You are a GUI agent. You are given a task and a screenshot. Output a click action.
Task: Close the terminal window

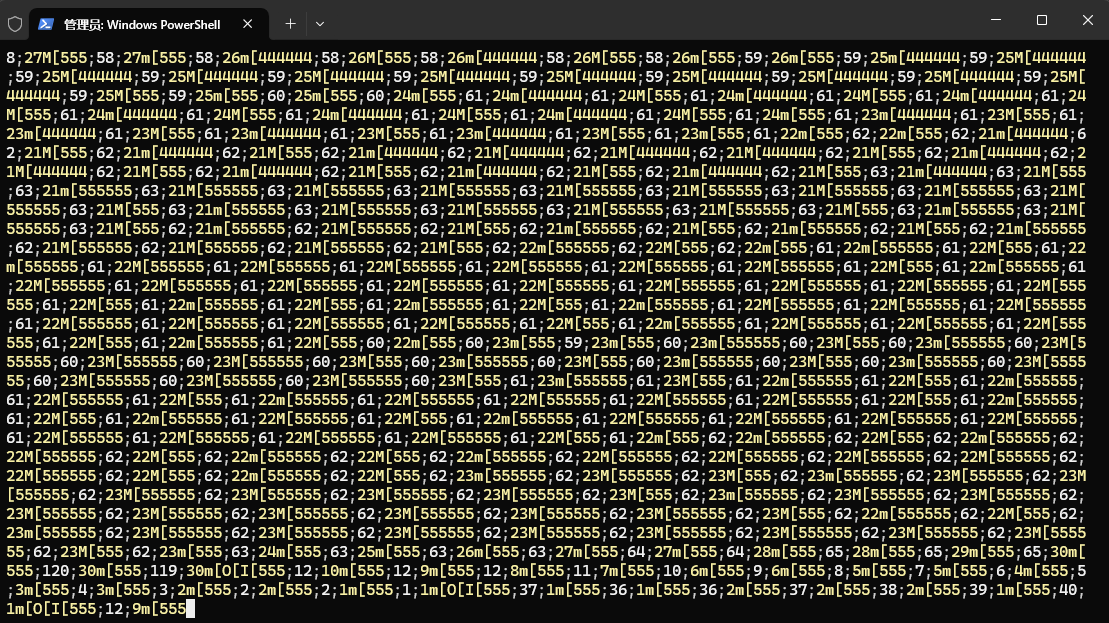[1088, 20]
